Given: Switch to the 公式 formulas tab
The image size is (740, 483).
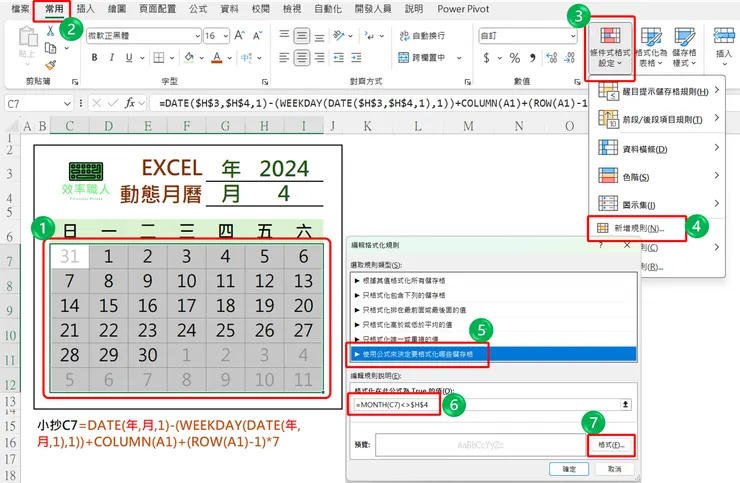Looking at the screenshot, I should [198, 8].
